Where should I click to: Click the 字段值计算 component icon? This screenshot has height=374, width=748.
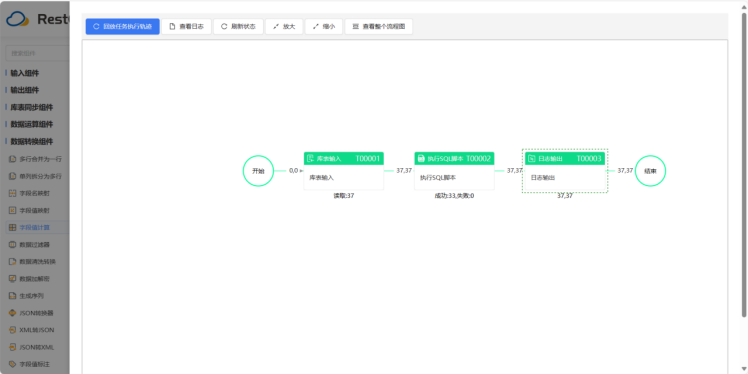pos(13,228)
